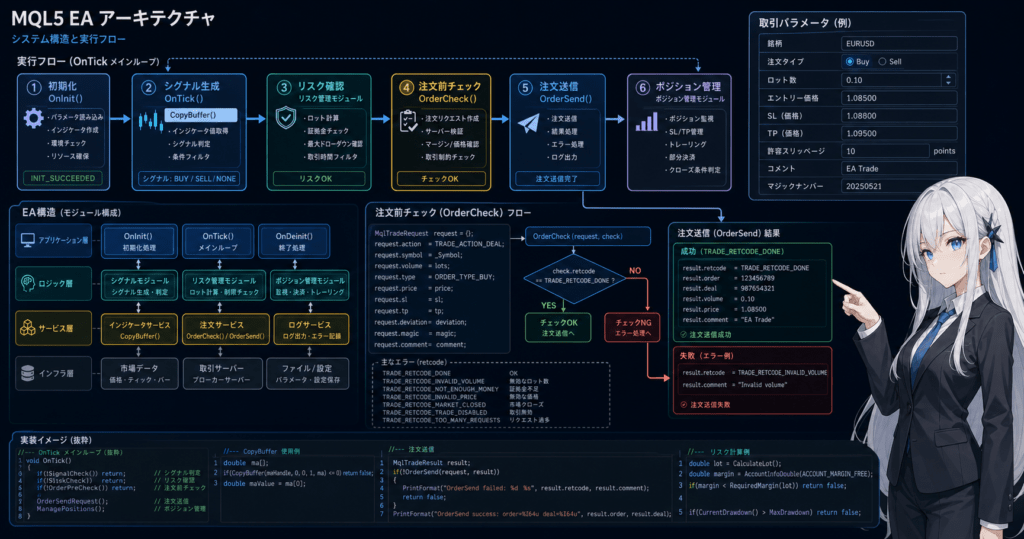Viewport: 1024px width, 539px height.
Task: Click TRADE_RETCODE_TOO_MANY_REQUESTS in the error list
Action: (x=441, y=420)
